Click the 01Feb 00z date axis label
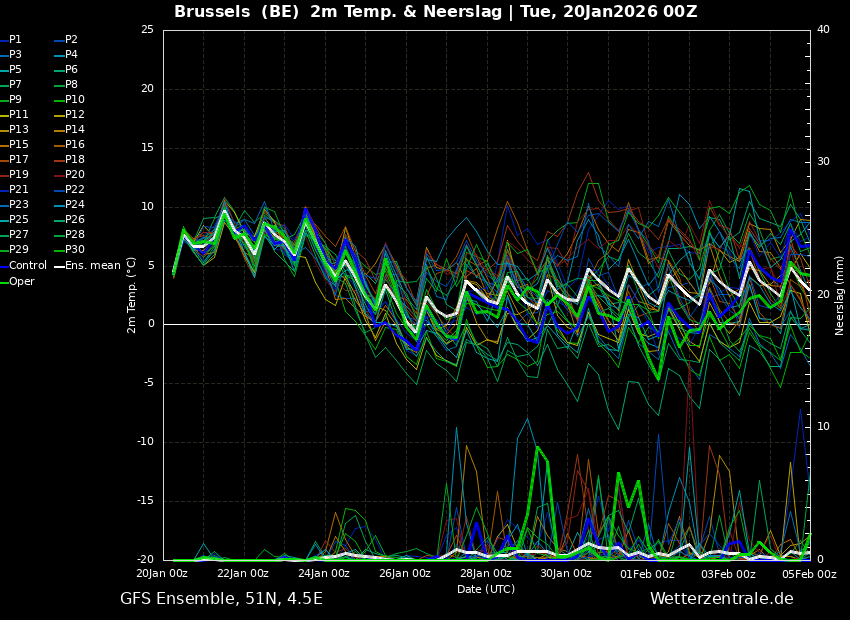Screen dimensions: 850x620 coord(648,573)
